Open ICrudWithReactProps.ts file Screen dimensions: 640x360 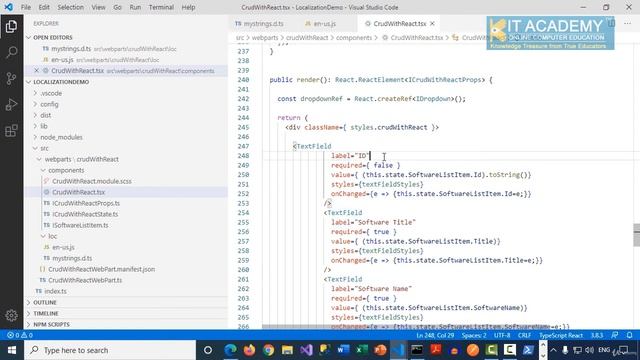pos(86,203)
